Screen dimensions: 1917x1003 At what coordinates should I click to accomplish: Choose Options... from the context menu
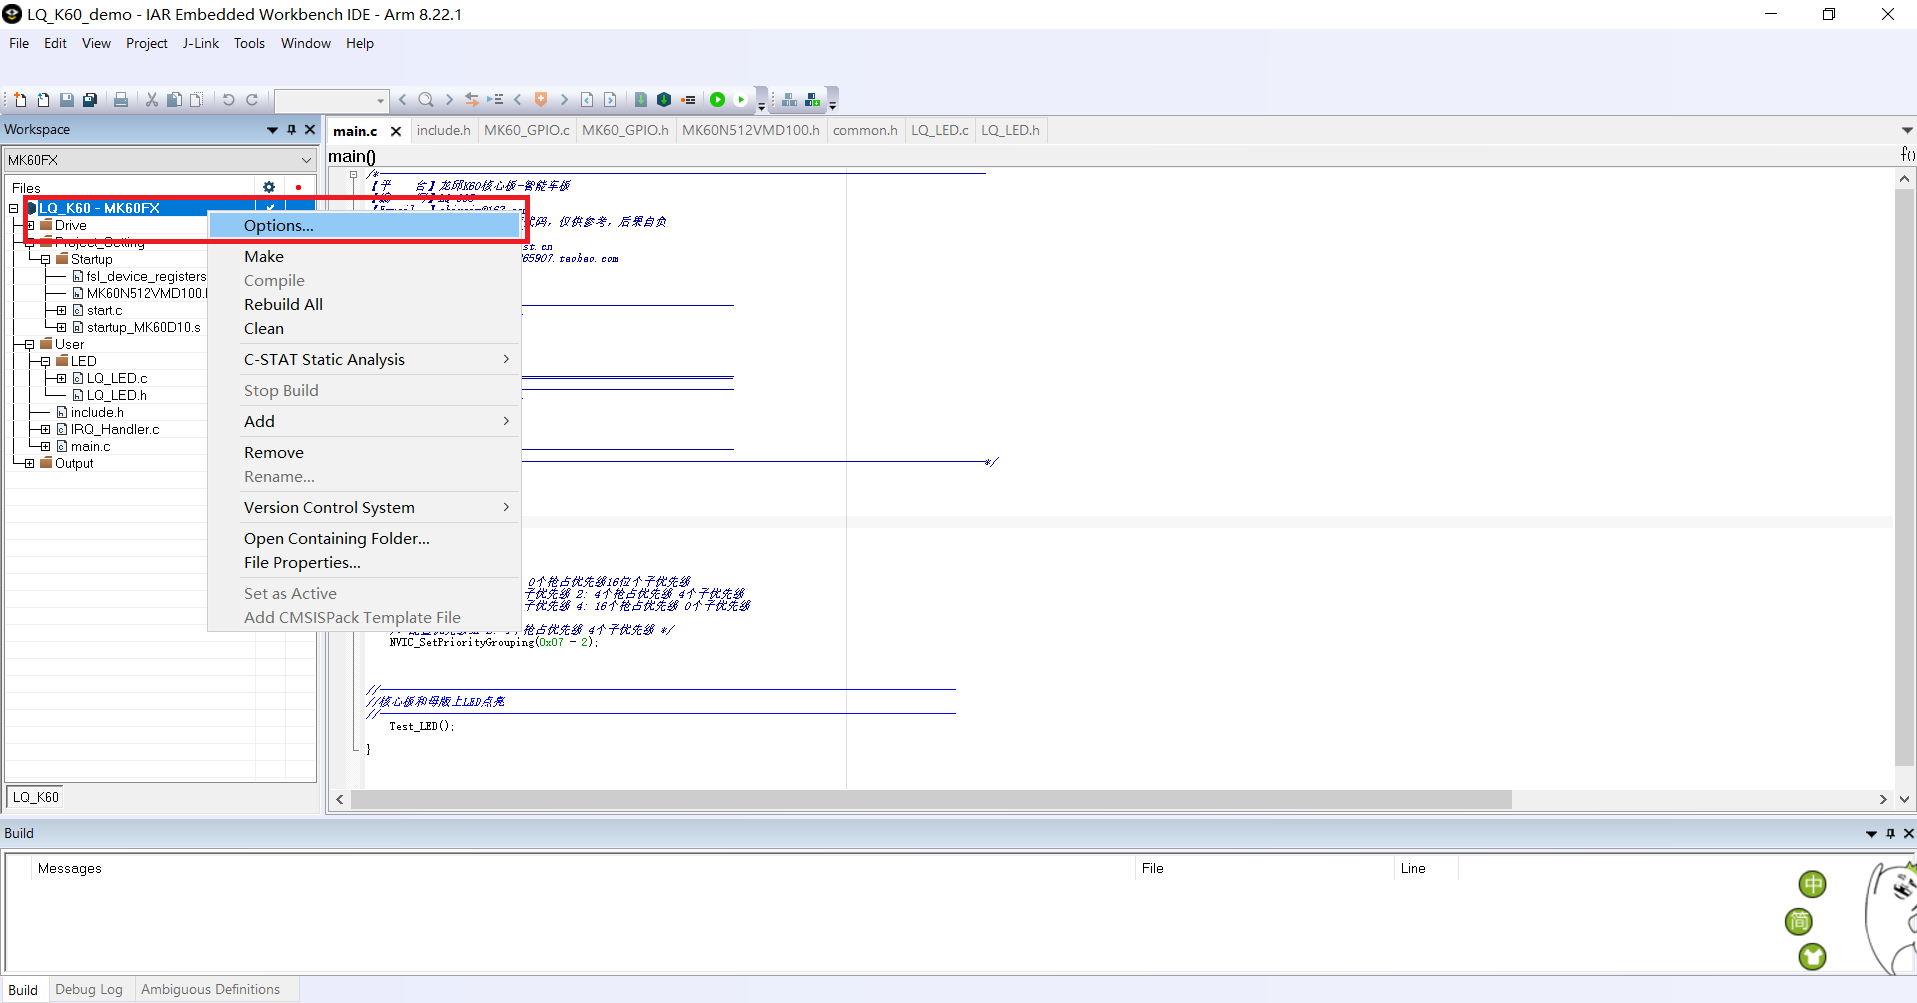pyautogui.click(x=365, y=225)
